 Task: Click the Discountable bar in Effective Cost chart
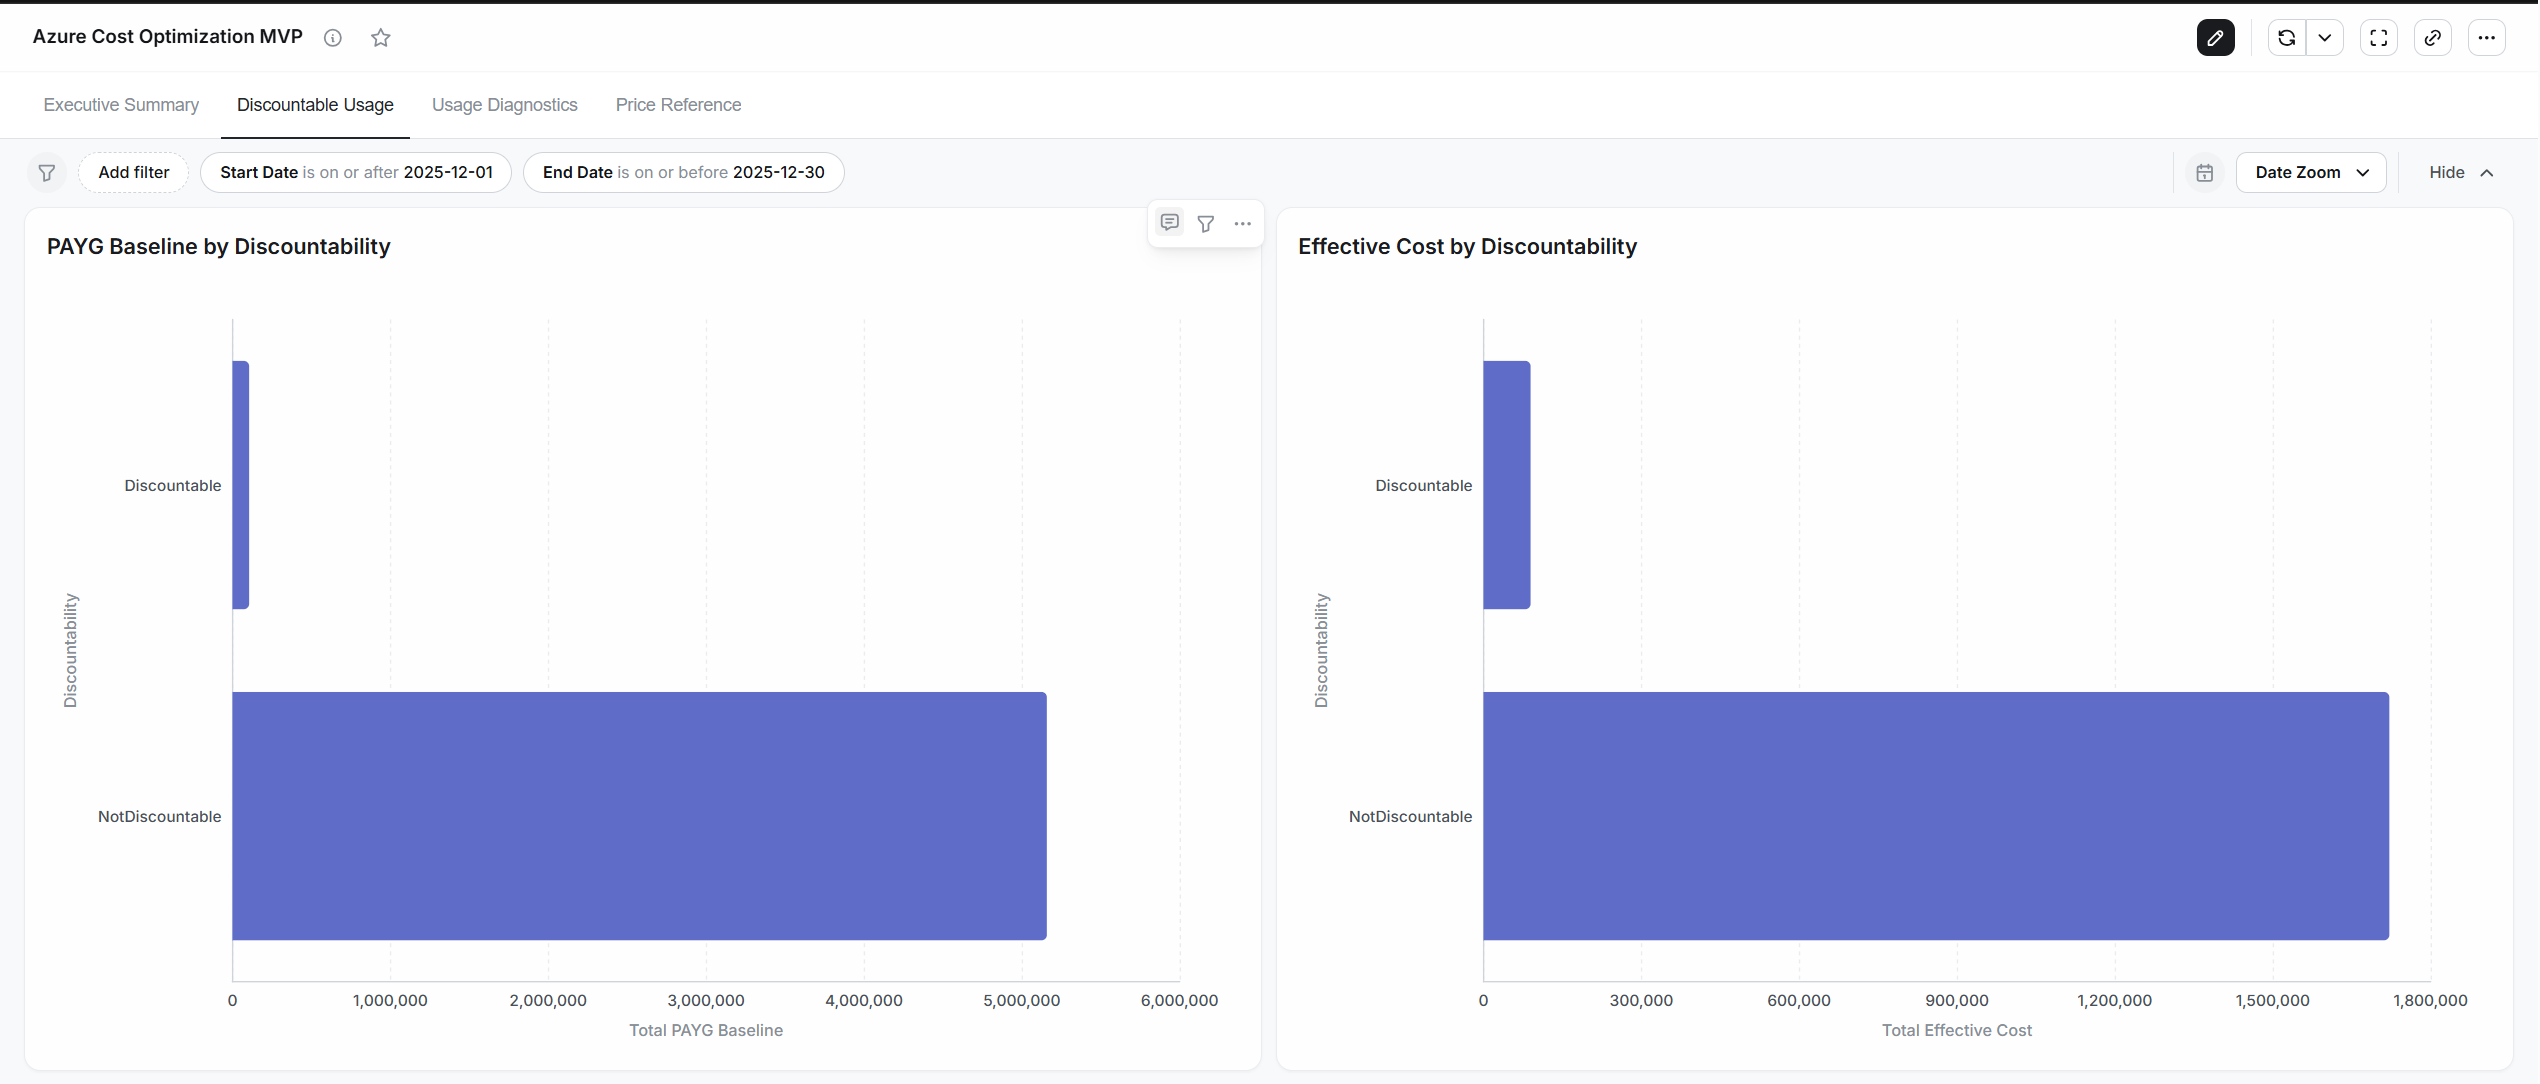1507,485
